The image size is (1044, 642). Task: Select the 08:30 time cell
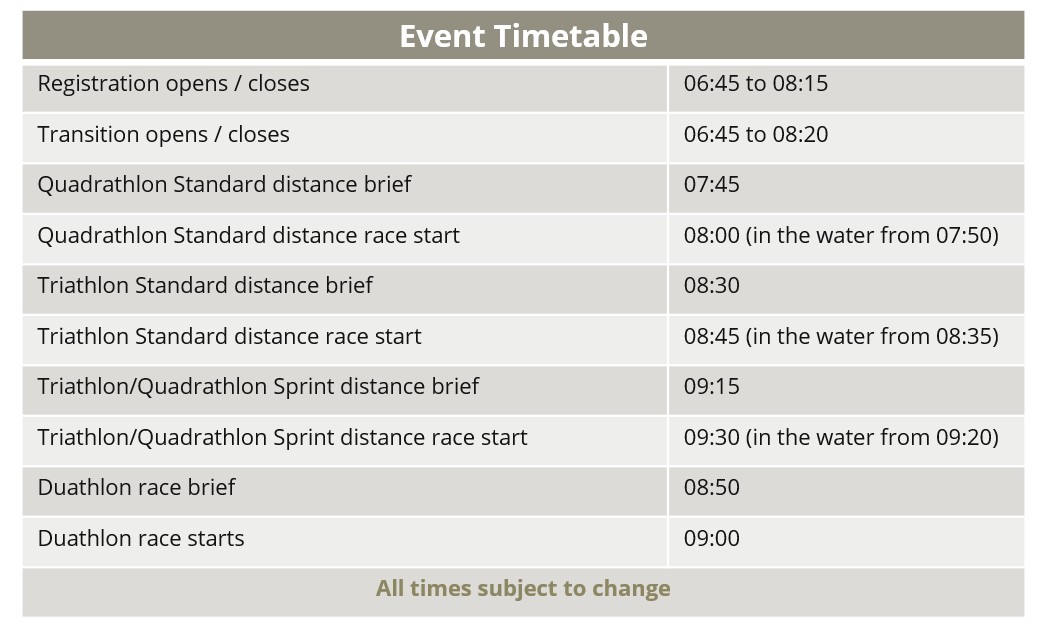[712, 286]
